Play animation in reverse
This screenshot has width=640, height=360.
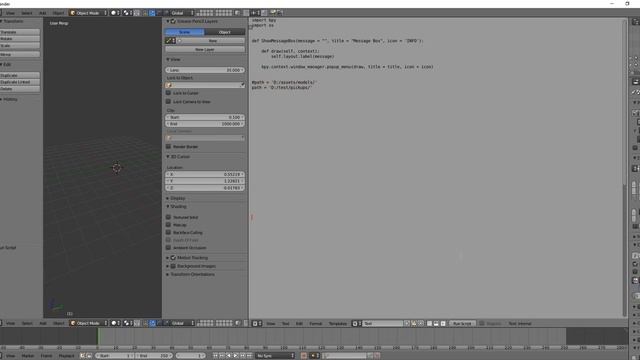[x=229, y=356]
